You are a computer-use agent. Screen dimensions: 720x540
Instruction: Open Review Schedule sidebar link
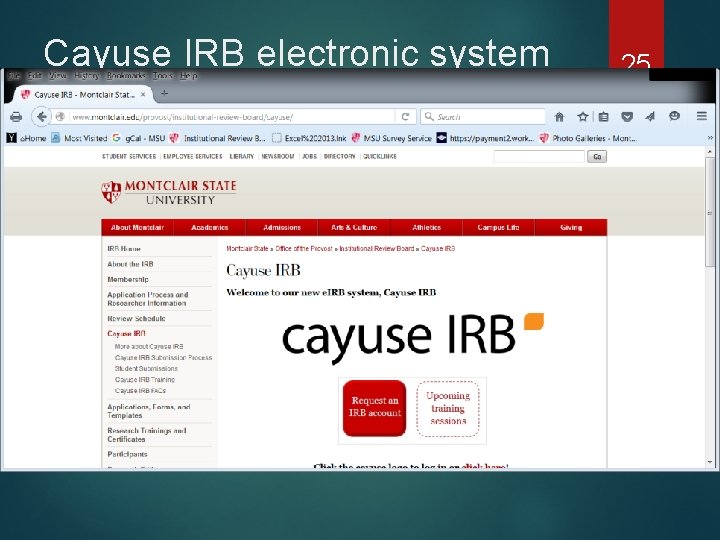pos(136,318)
